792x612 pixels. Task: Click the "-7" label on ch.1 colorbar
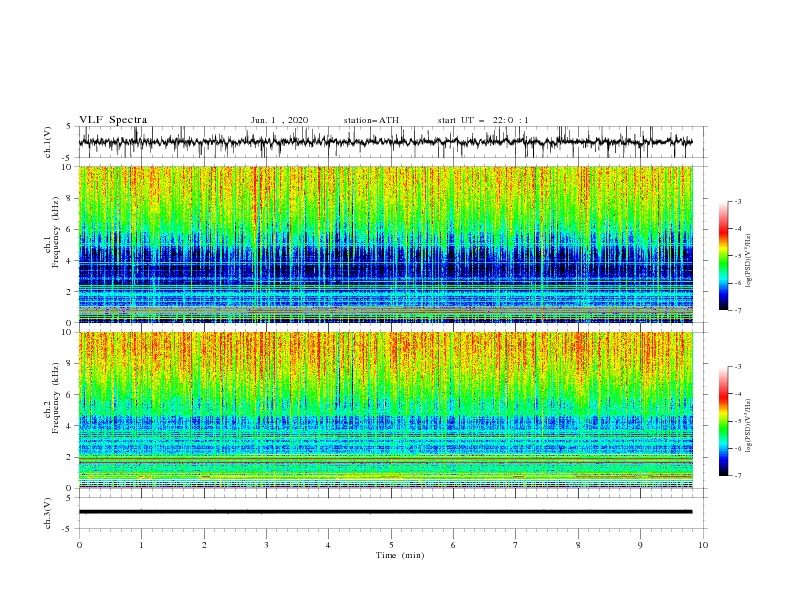pos(737,310)
